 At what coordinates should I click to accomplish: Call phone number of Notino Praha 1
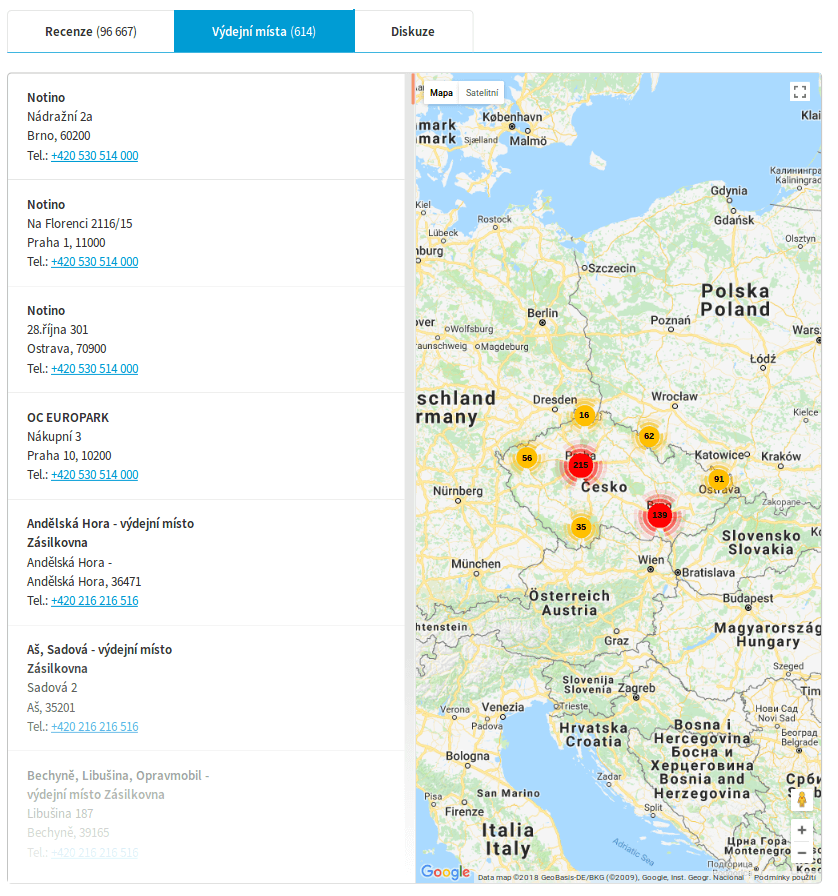[x=95, y=262]
